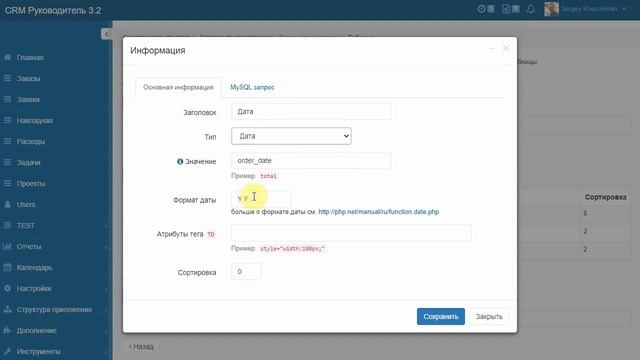This screenshot has width=640, height=360.
Task: Click the Дополнение puzzle icon in sidebar
Action: pyautogui.click(x=7, y=331)
